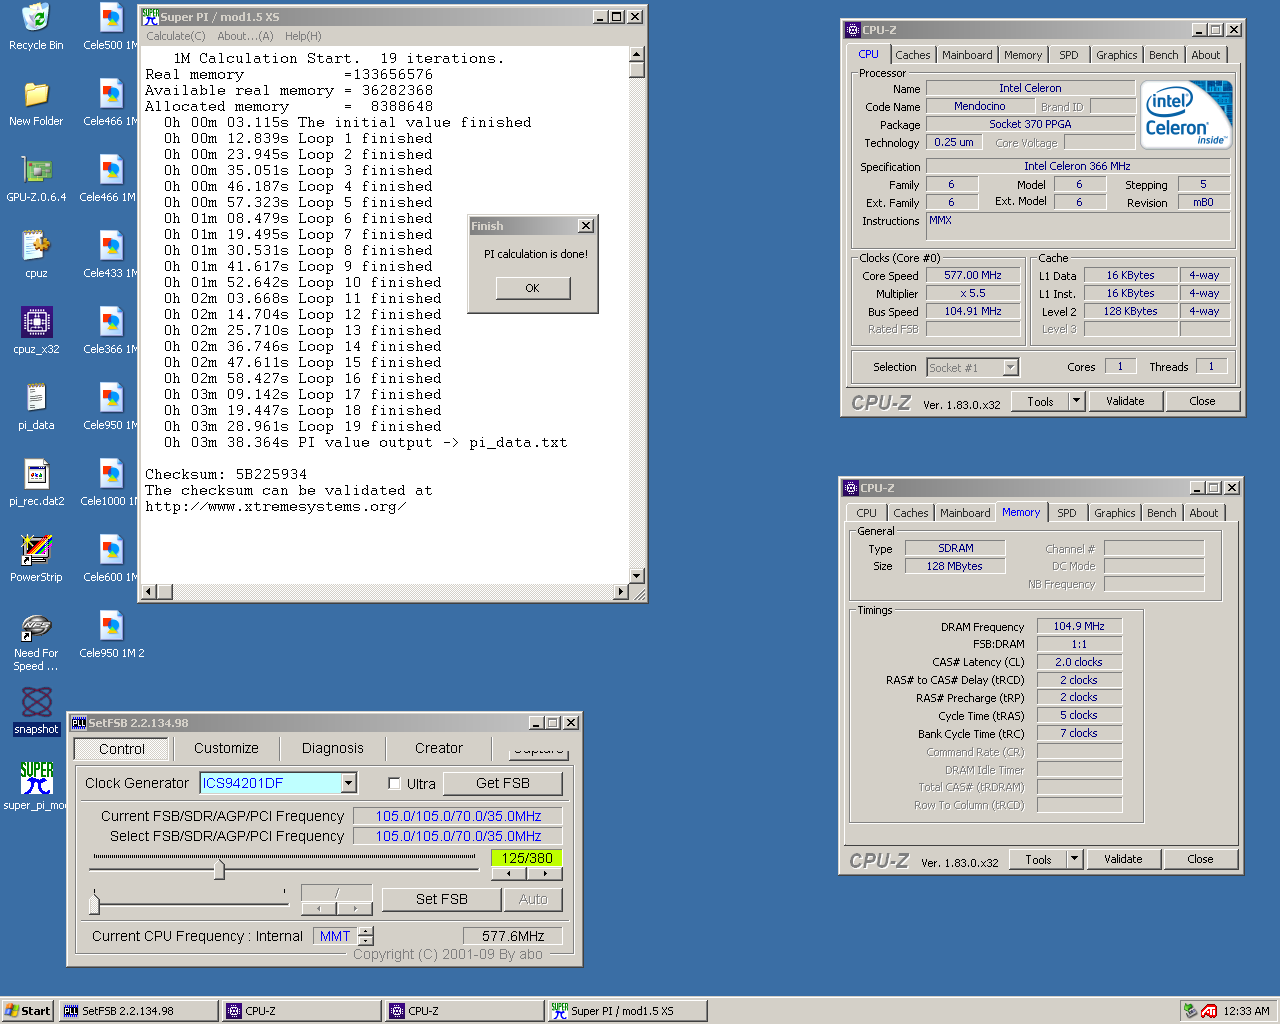The width and height of the screenshot is (1280, 1024).
Task: Click right arrow below 125/380 value
Action: pyautogui.click(x=545, y=873)
